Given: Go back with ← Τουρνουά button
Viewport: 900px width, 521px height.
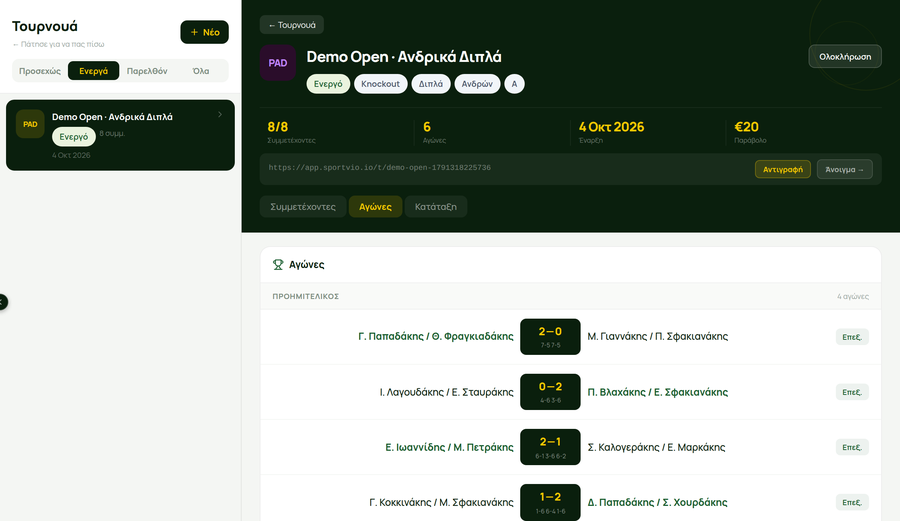Looking at the screenshot, I should coord(292,25).
